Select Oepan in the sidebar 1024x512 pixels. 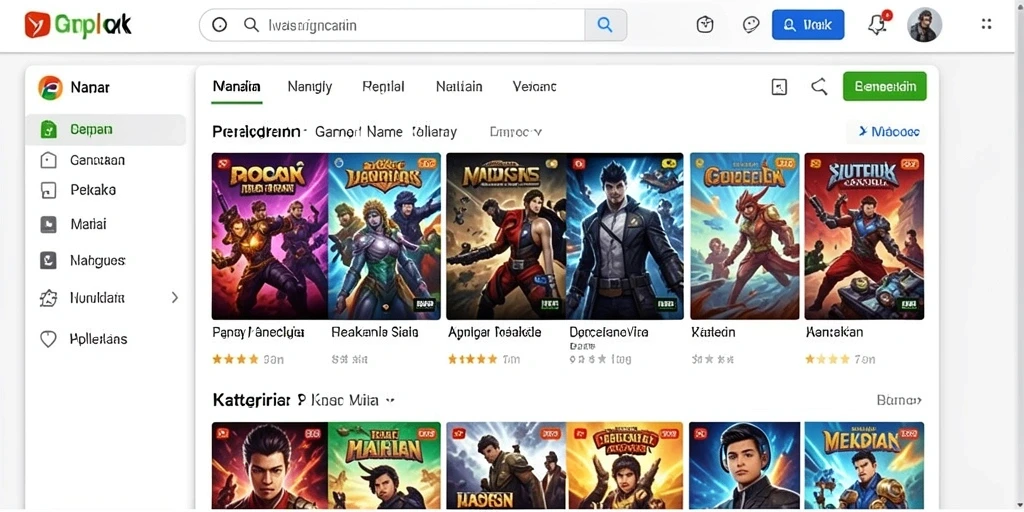point(106,129)
